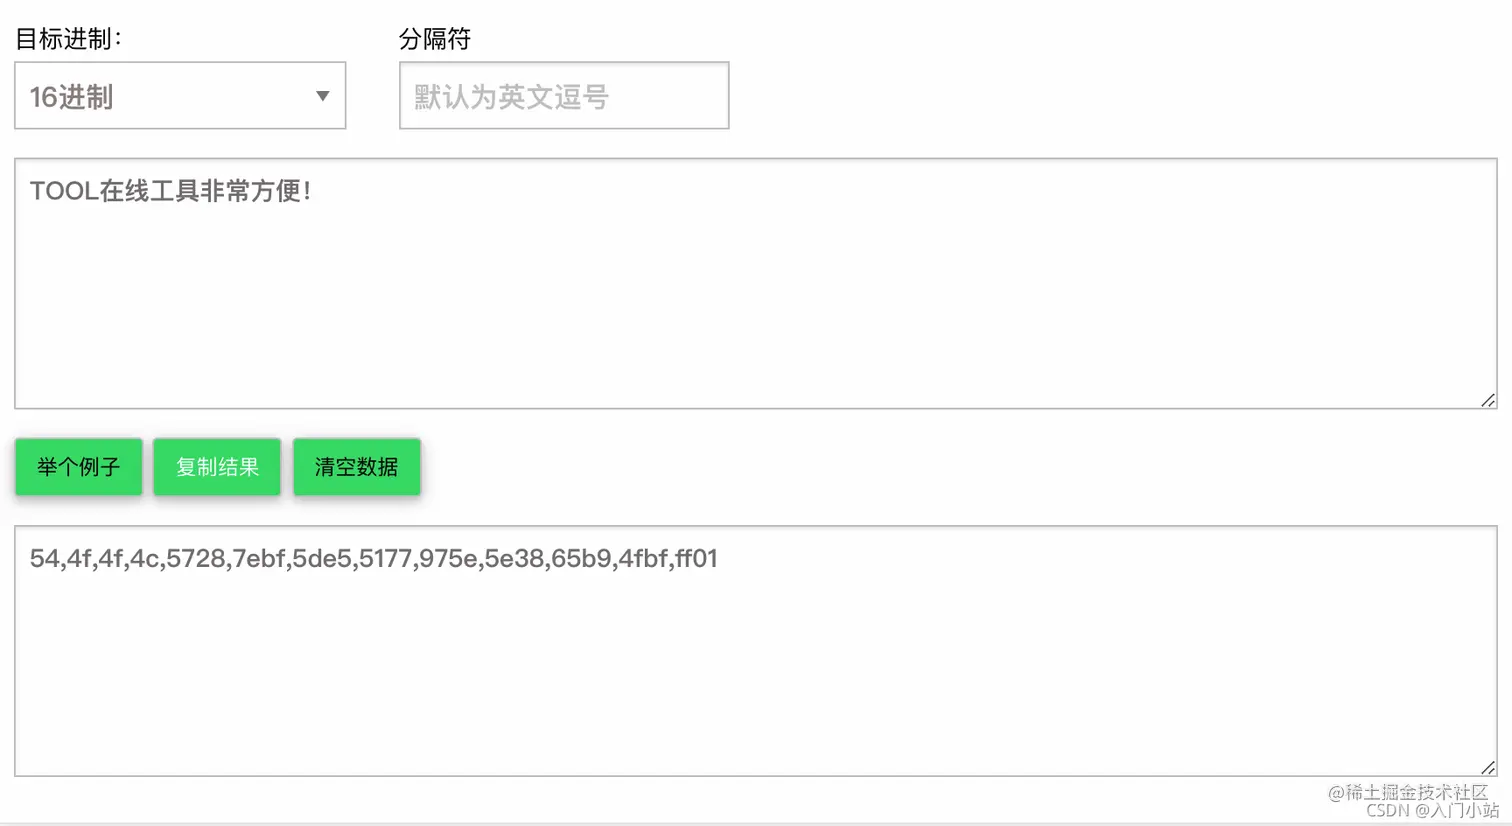Copy results with the 复制结果 button

[x=217, y=467]
